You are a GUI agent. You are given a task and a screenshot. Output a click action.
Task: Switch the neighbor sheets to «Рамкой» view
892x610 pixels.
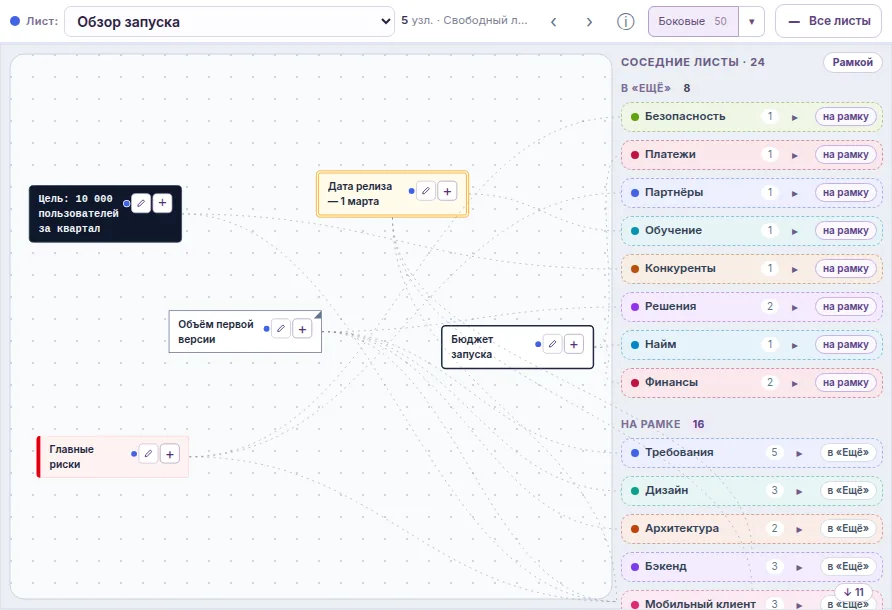pos(853,63)
